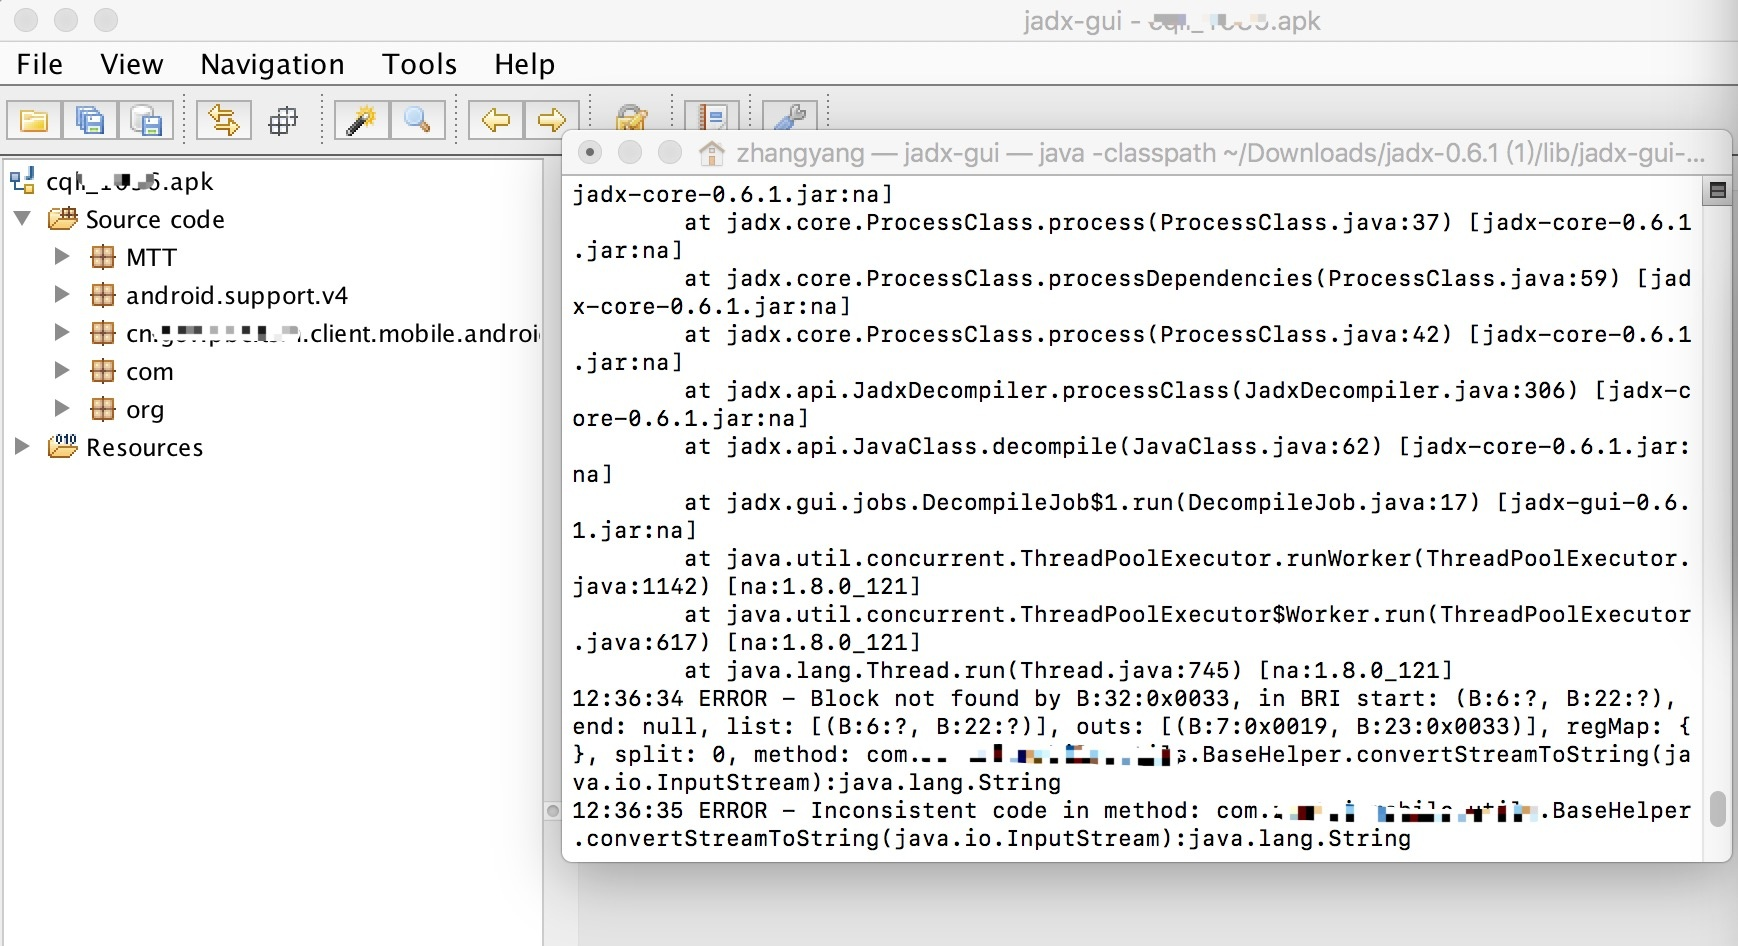Select the Source code folder label
Image resolution: width=1738 pixels, height=946 pixels.
click(x=155, y=219)
